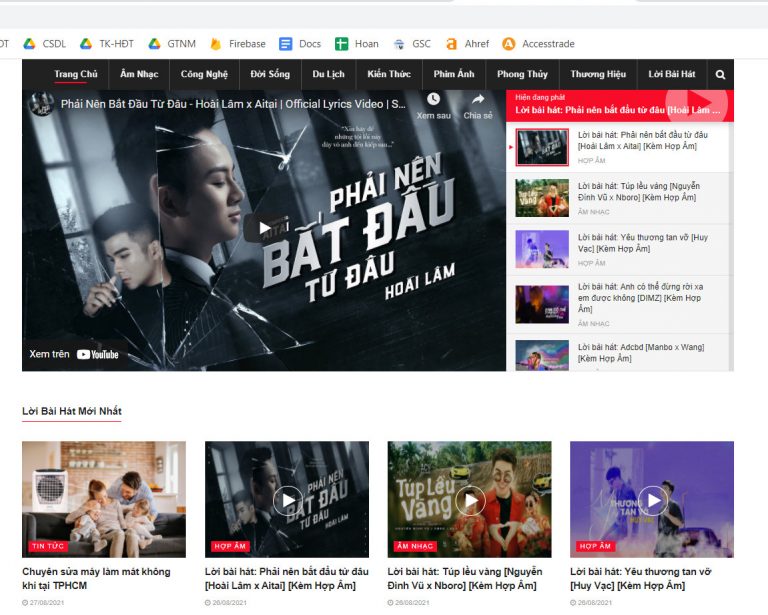This screenshot has width=768, height=615.
Task: Open the GSC bookmark
Action: pyautogui.click(x=412, y=44)
